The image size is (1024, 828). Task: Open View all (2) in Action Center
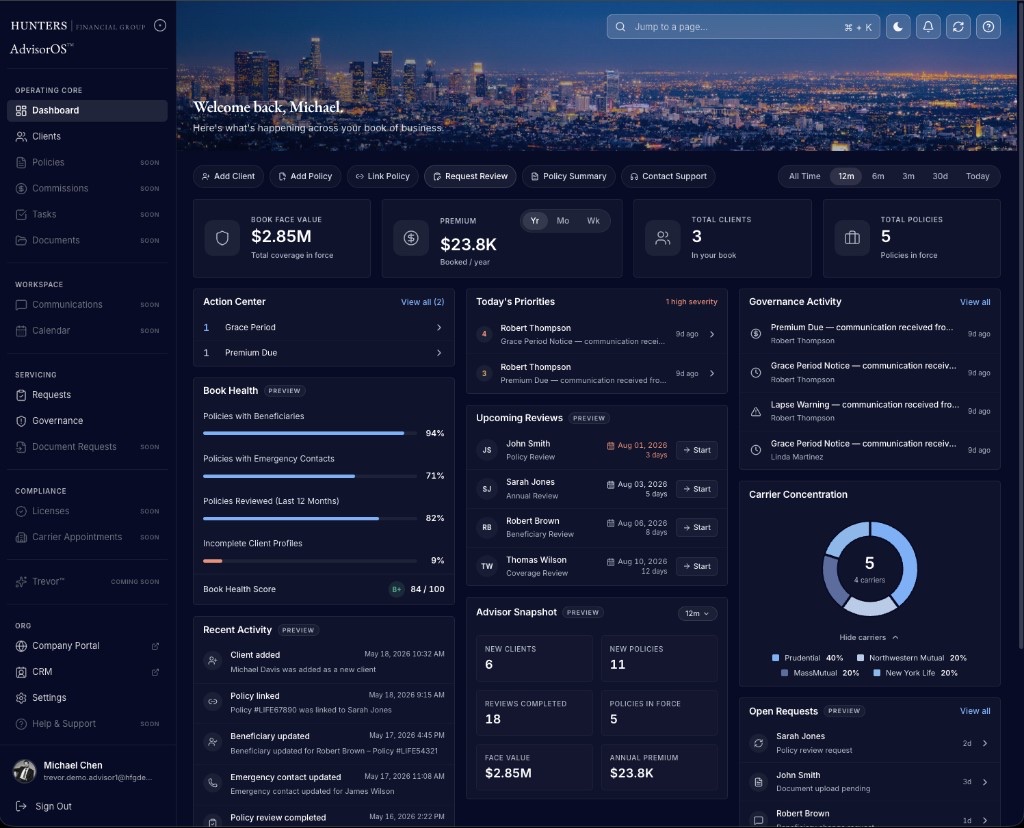click(422, 302)
